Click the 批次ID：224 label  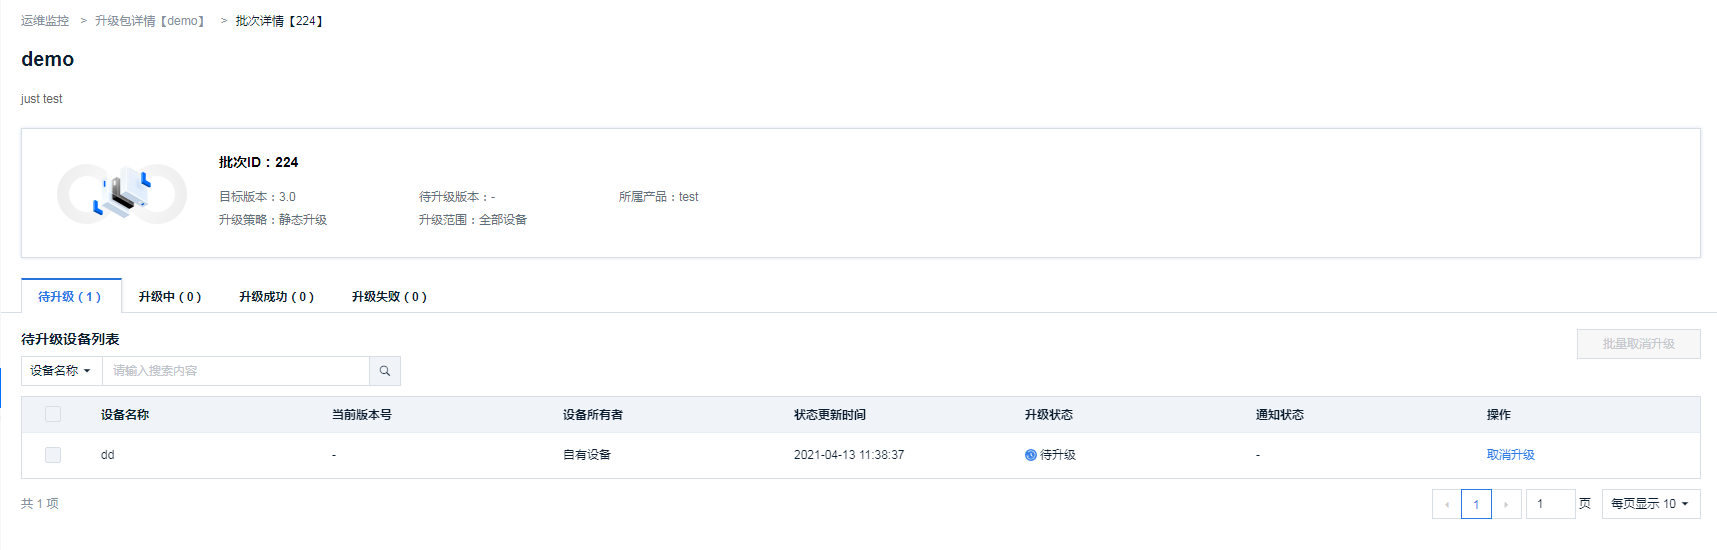[259, 162]
